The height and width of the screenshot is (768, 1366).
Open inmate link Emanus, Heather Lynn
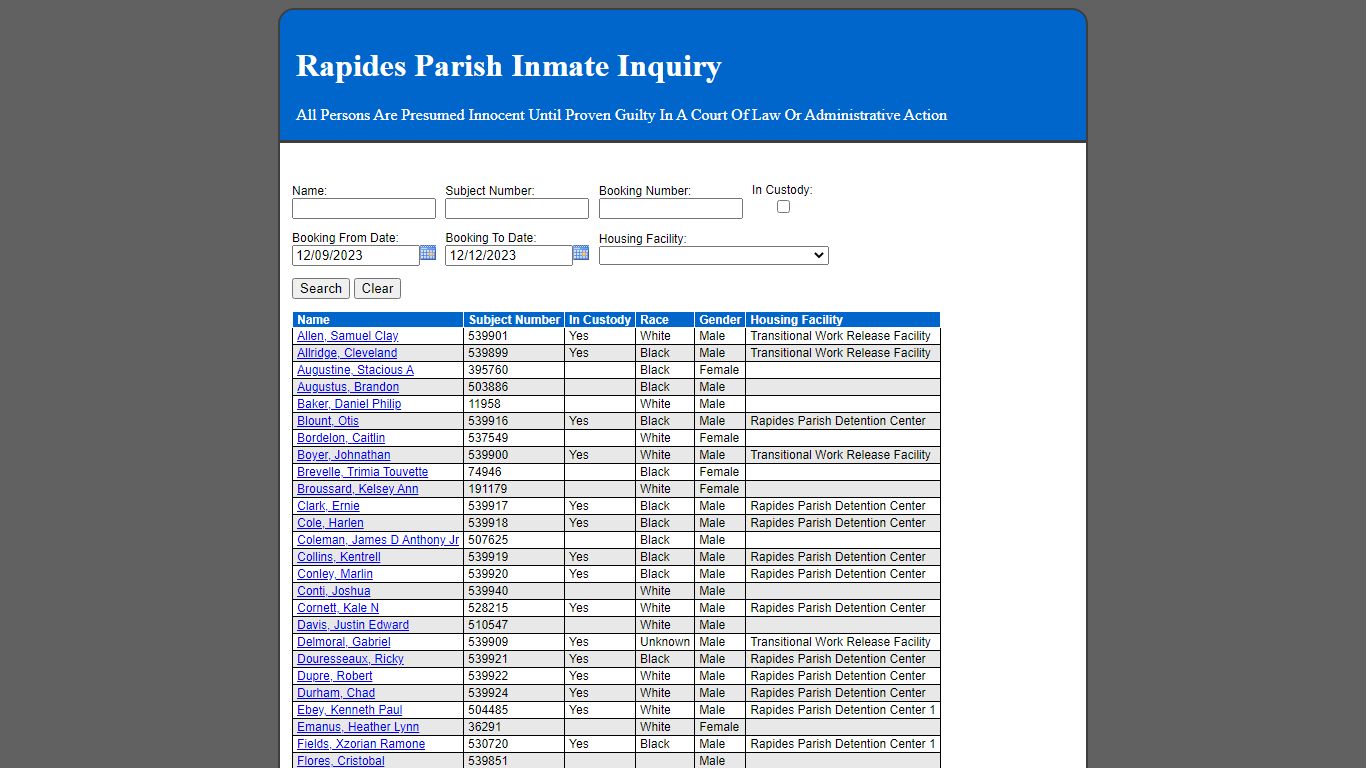pyautogui.click(x=358, y=727)
